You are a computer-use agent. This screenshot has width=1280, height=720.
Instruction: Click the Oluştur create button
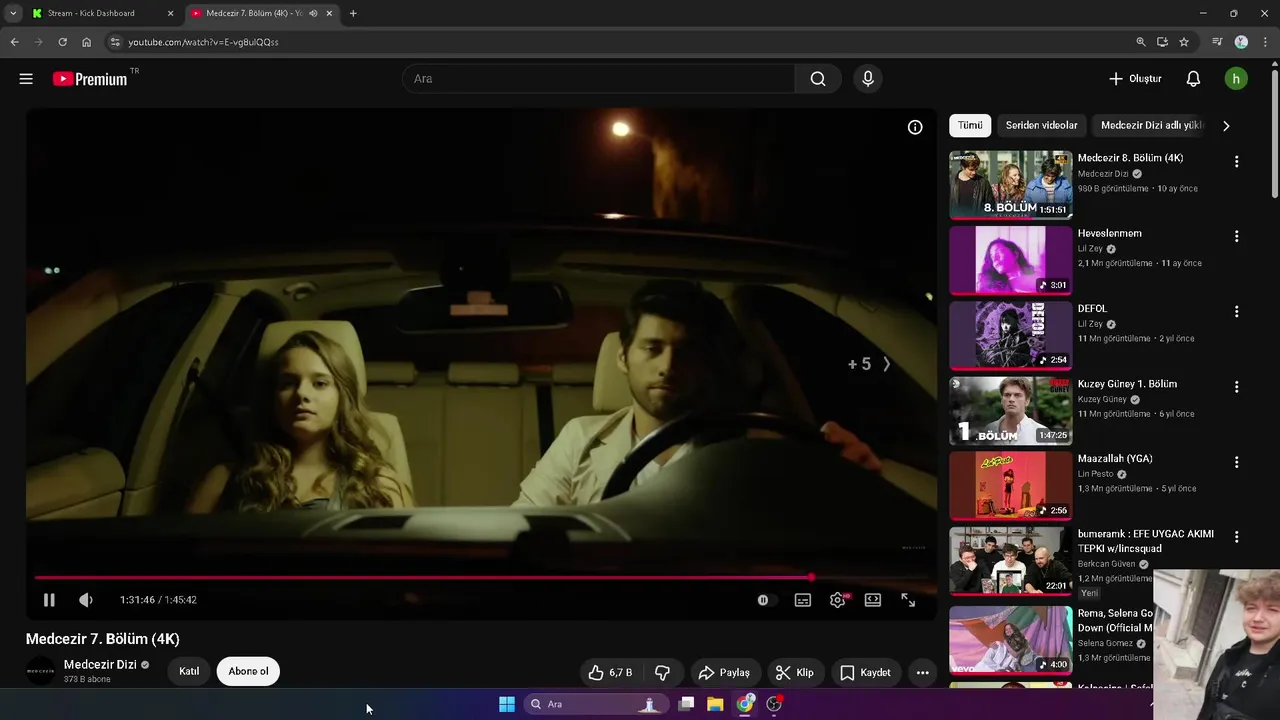click(1136, 79)
